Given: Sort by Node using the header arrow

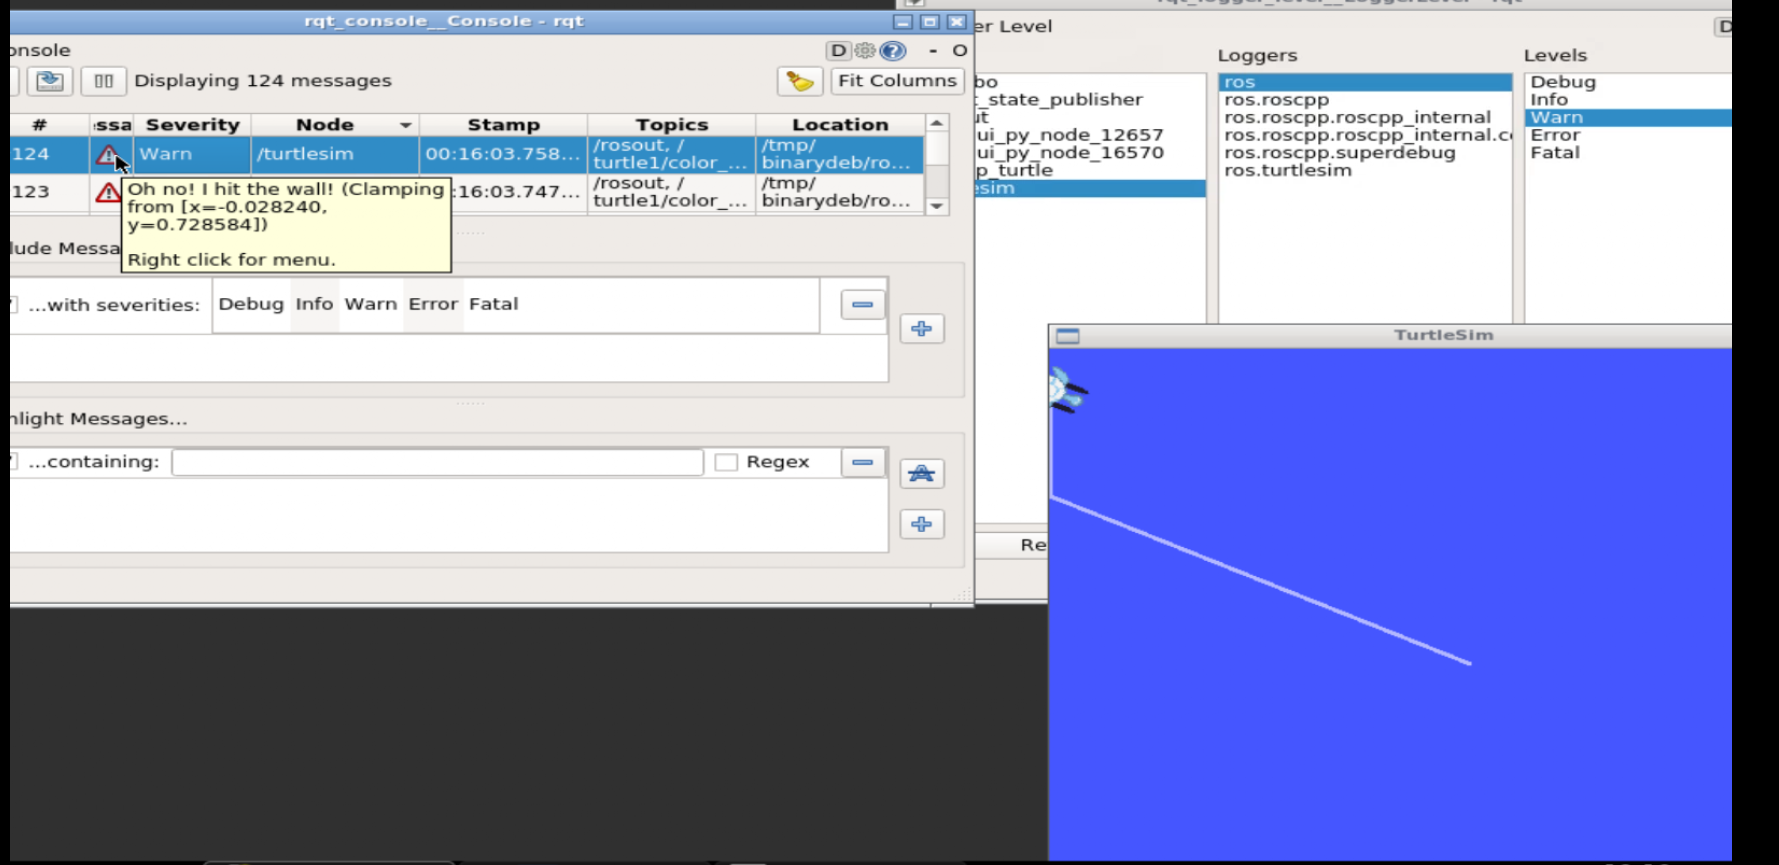Looking at the screenshot, I should [405, 125].
